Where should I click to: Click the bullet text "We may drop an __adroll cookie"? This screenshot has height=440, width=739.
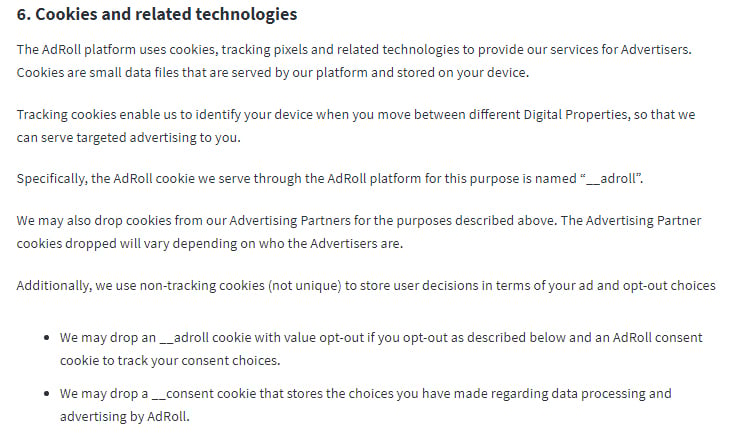pos(381,349)
